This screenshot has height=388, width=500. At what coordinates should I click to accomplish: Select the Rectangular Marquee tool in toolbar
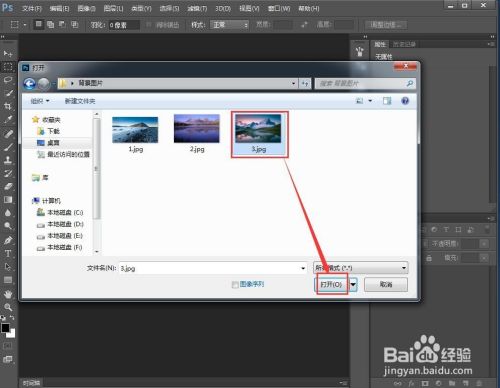click(8, 67)
